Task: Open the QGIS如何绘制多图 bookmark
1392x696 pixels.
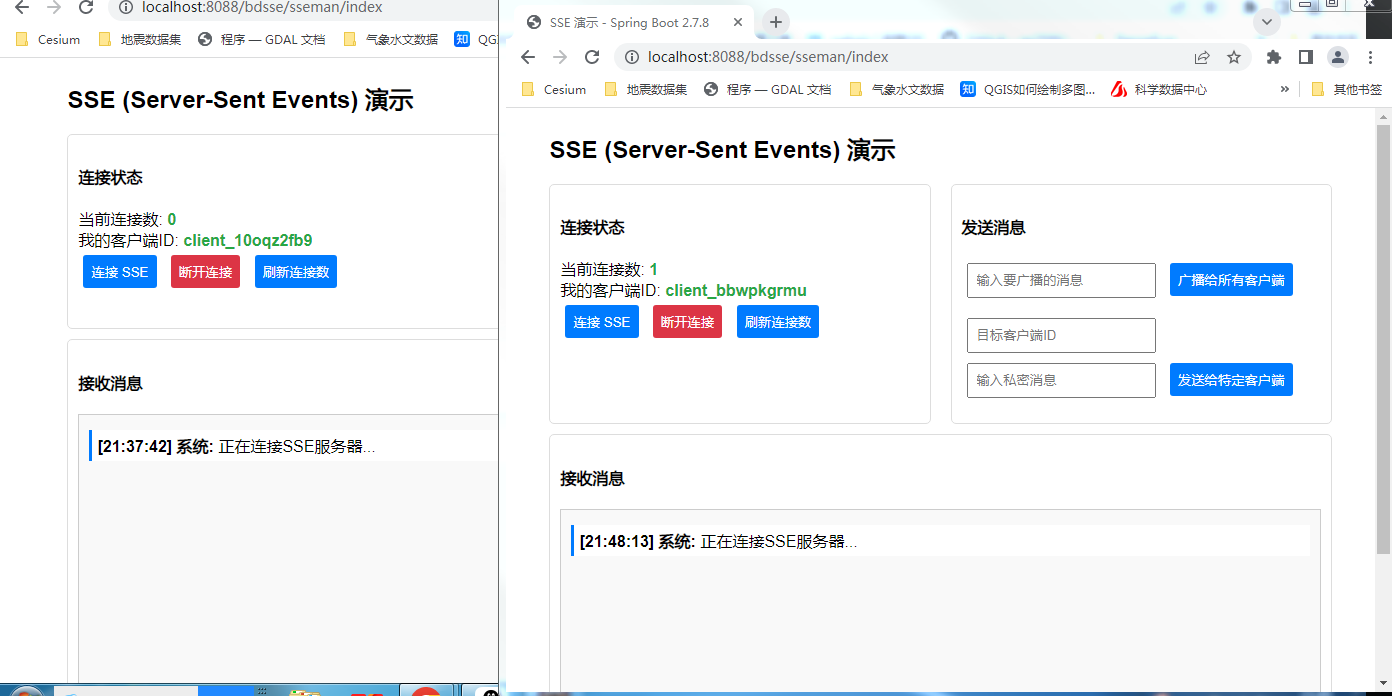Action: point(1028,89)
